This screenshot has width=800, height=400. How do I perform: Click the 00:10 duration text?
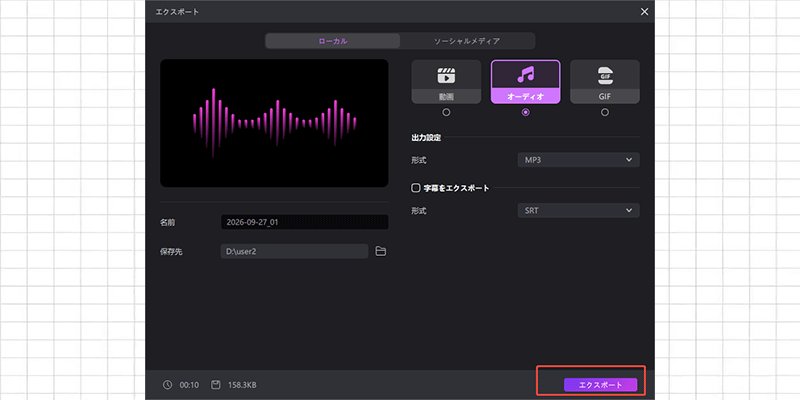coord(188,385)
